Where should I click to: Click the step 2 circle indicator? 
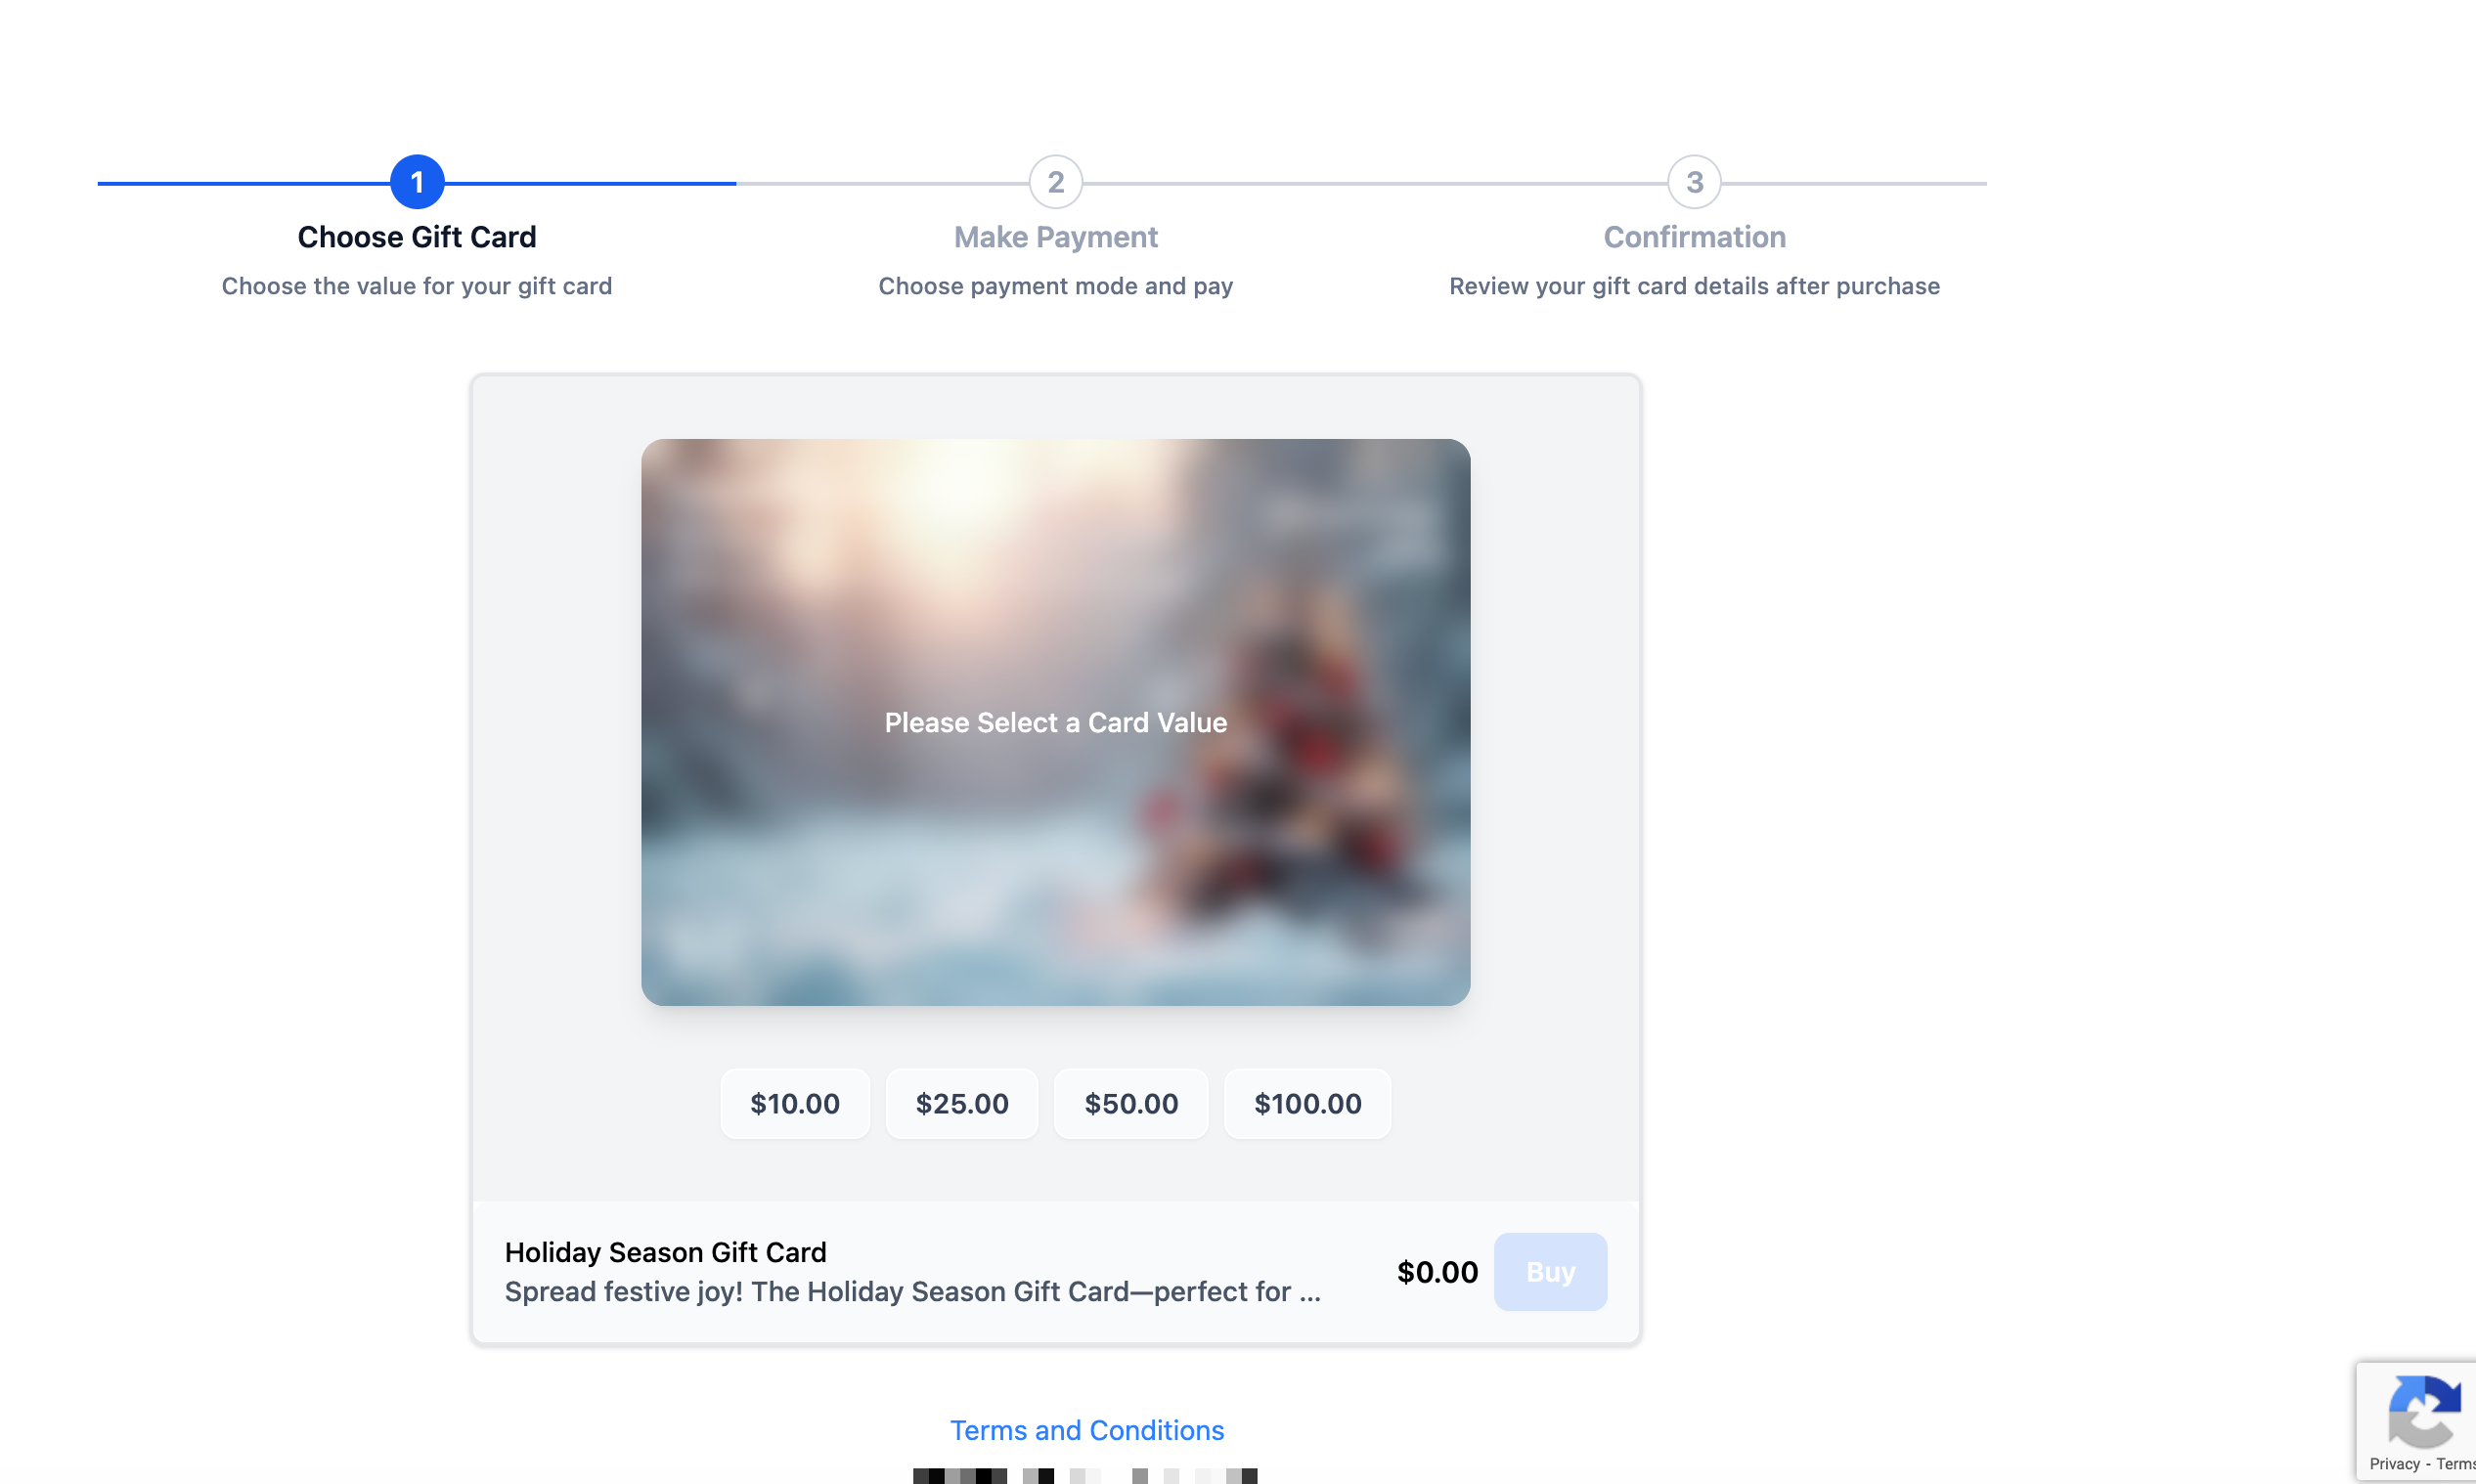pyautogui.click(x=1055, y=182)
